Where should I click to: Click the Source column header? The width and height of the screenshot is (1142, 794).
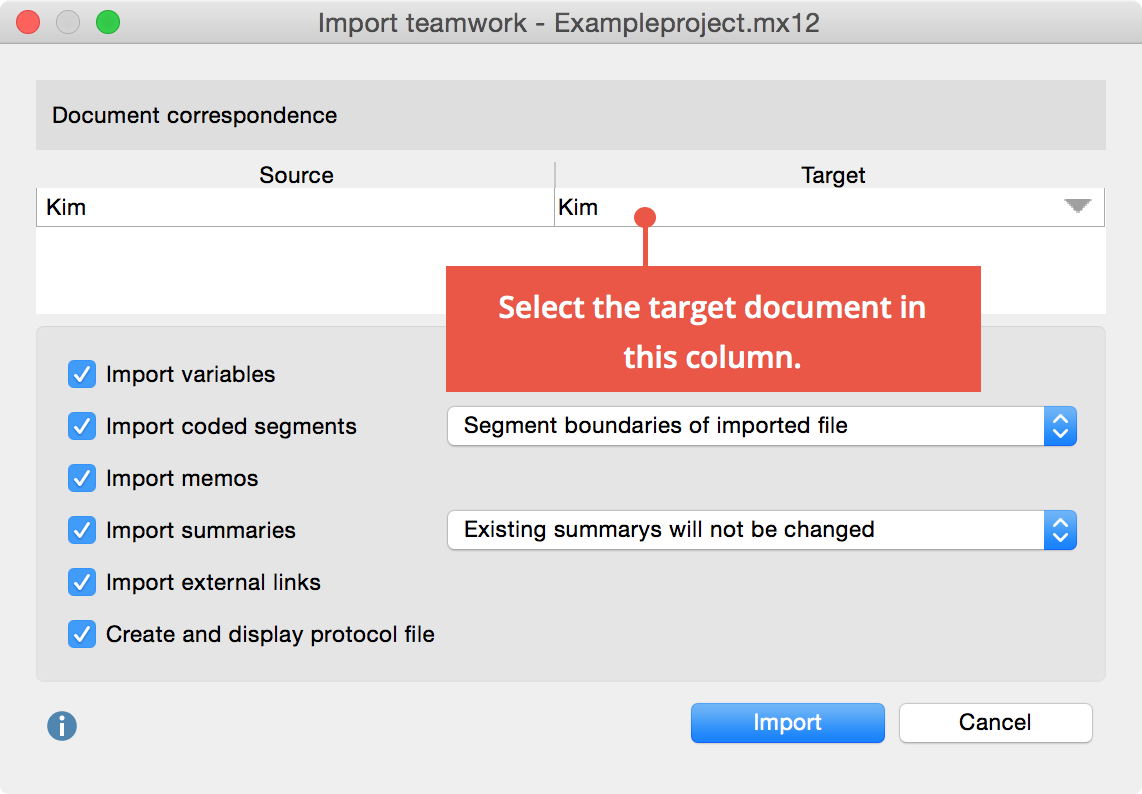click(x=296, y=175)
